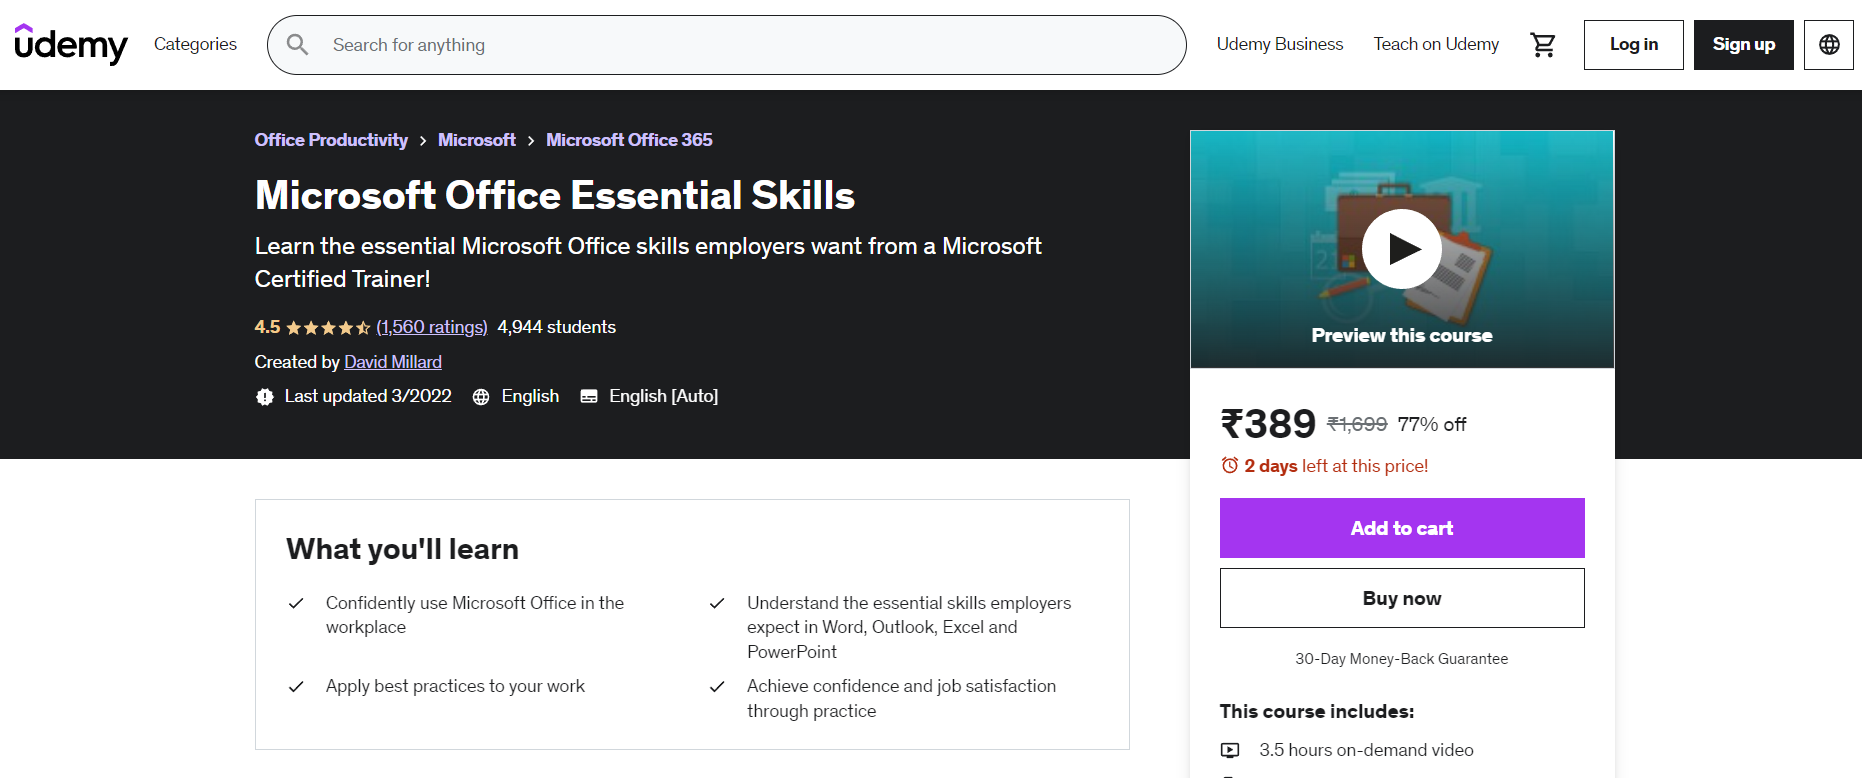Click the star rating icons
This screenshot has width=1862, height=778.
[x=328, y=328]
